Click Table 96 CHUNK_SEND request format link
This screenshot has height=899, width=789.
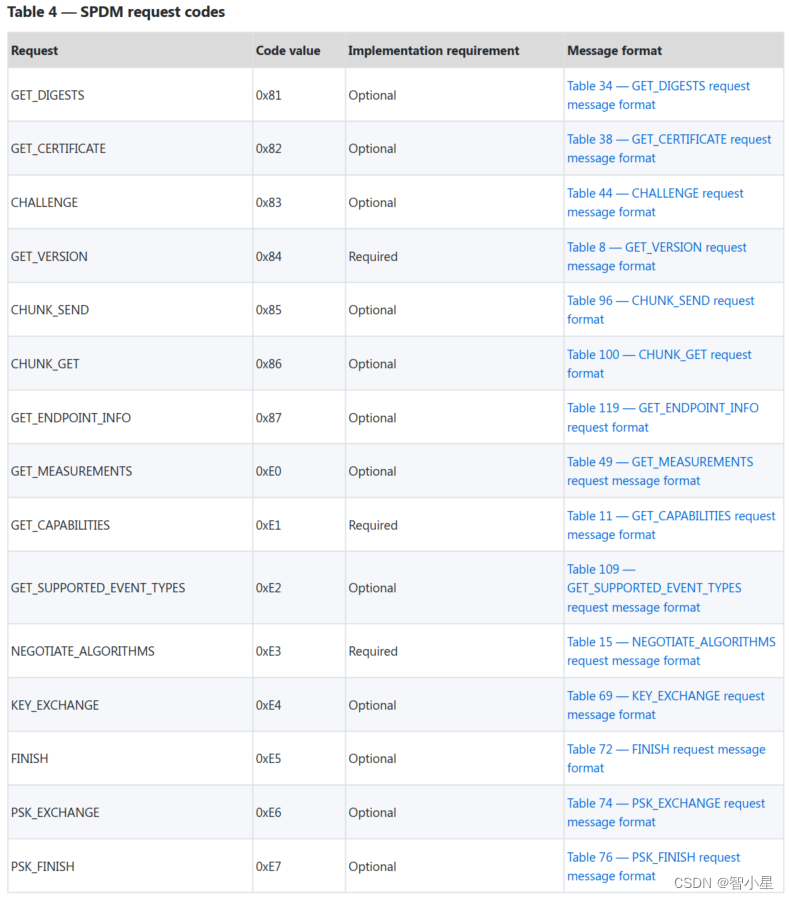(661, 310)
